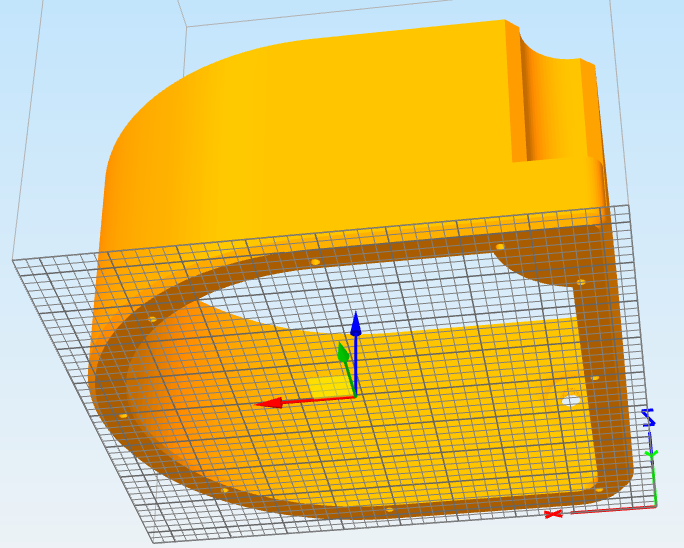Click the red X label on the corner axis
Screen dimensions: 684x548
pos(554,514)
